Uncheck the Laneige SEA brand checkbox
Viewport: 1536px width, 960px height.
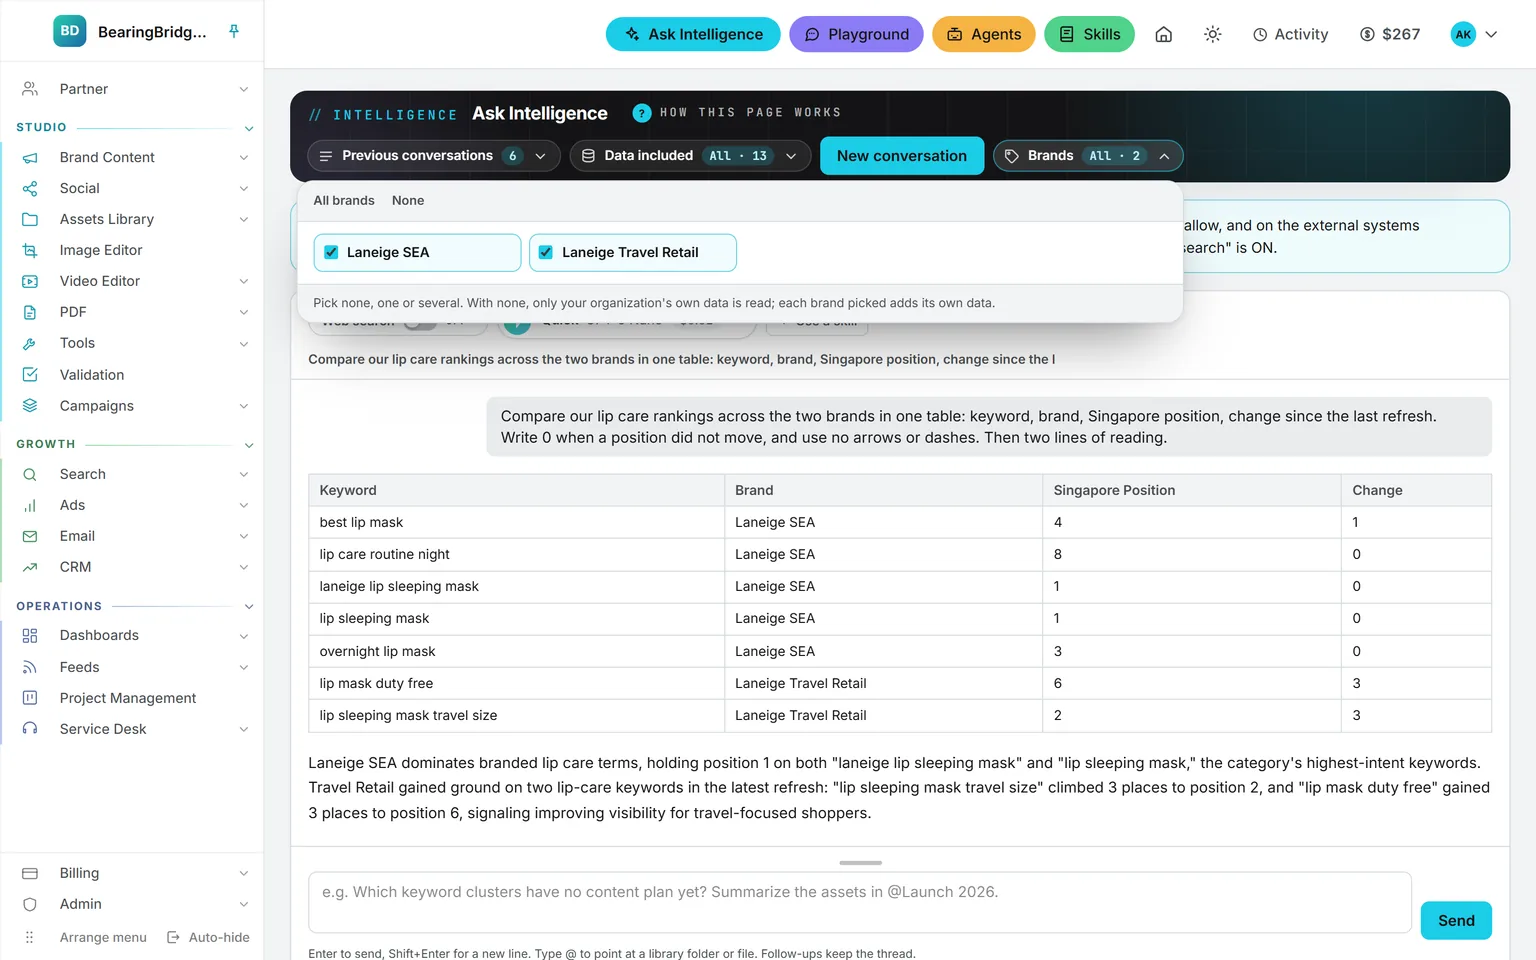[331, 252]
